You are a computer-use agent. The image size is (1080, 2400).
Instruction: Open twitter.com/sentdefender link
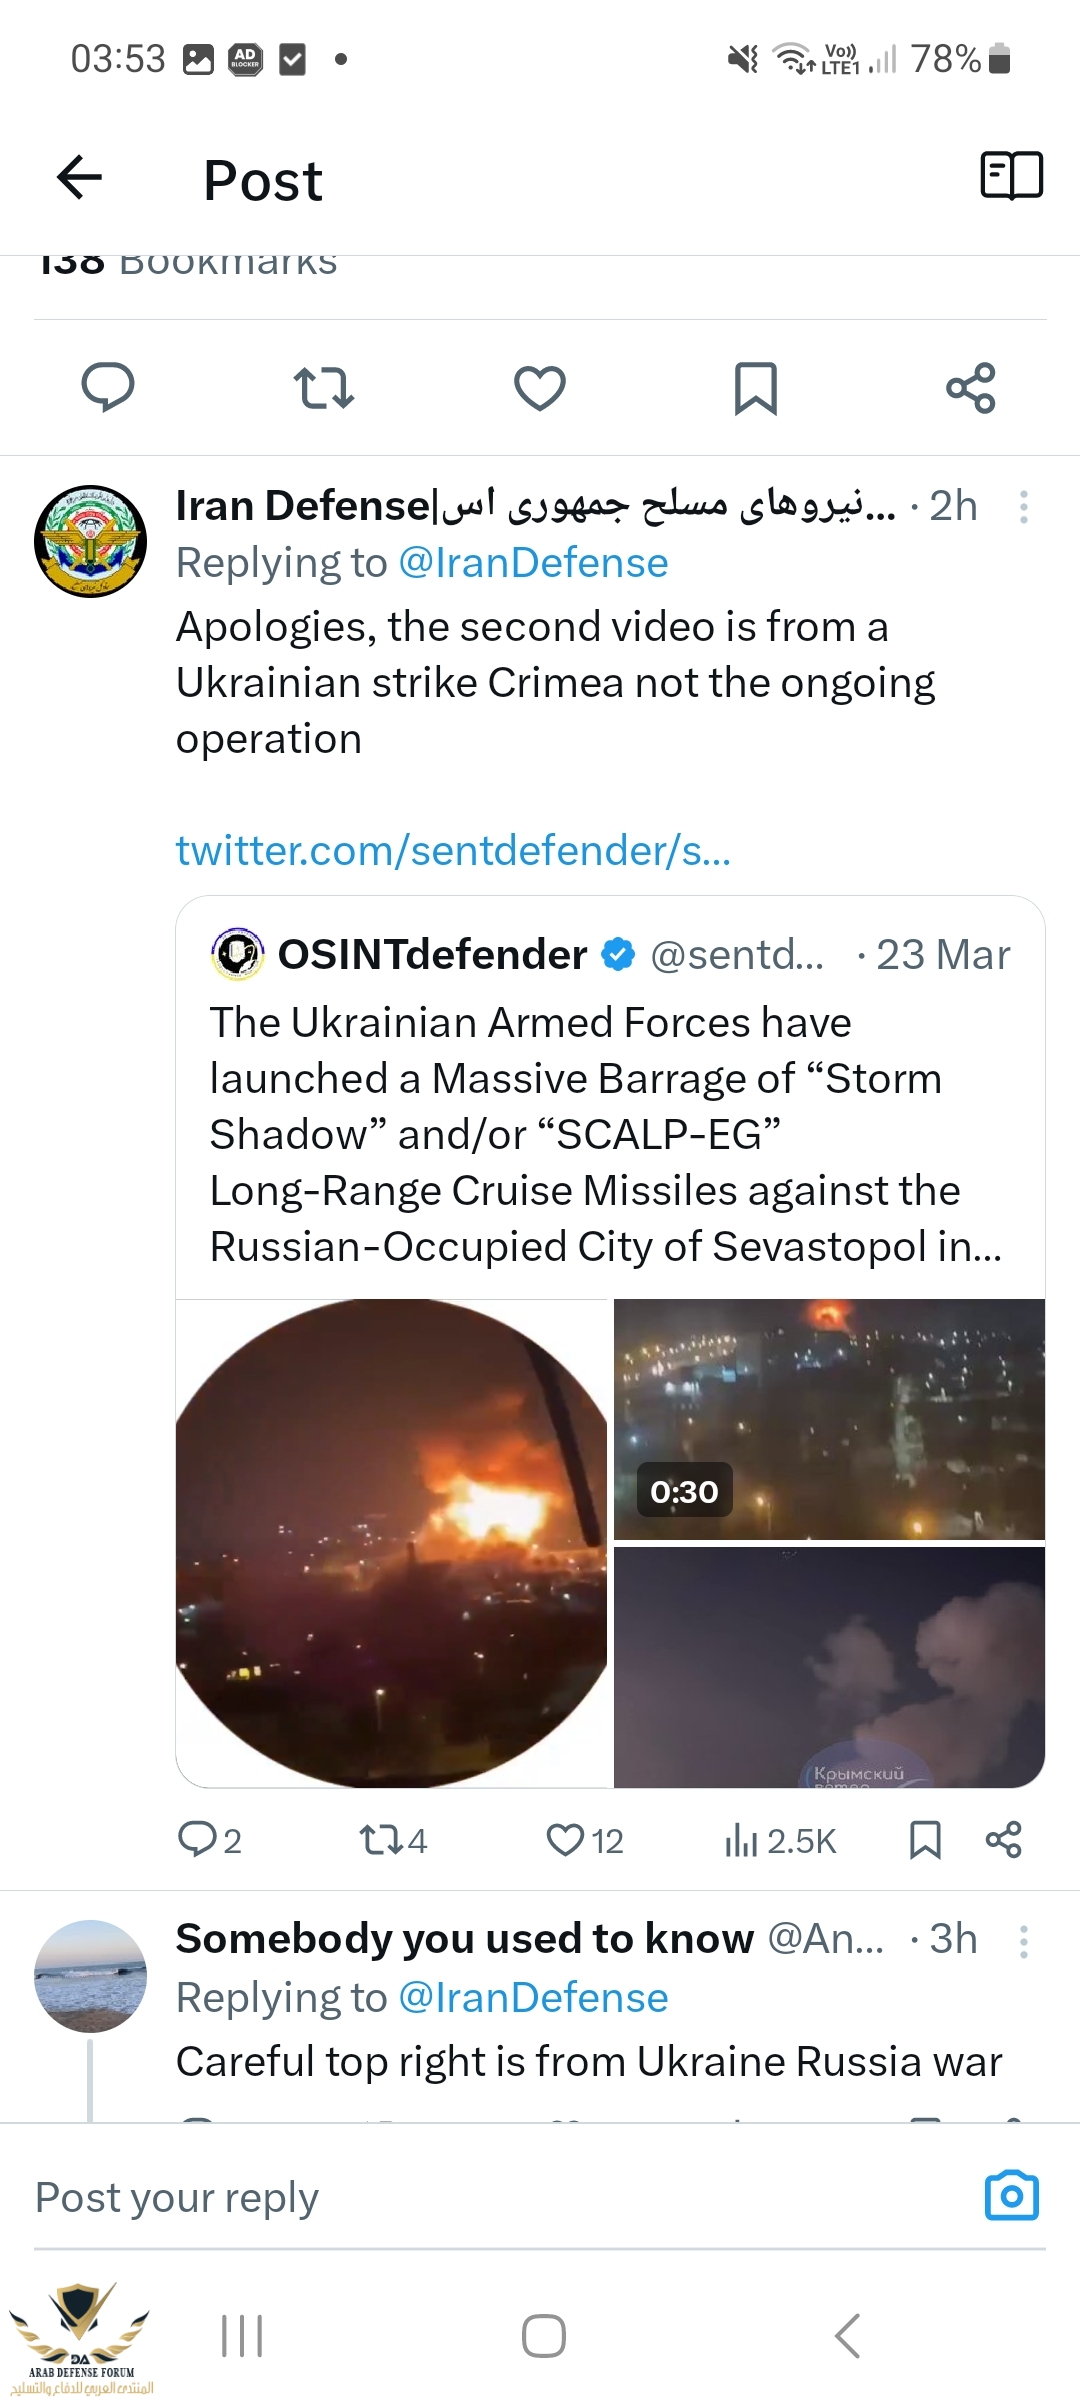[453, 851]
